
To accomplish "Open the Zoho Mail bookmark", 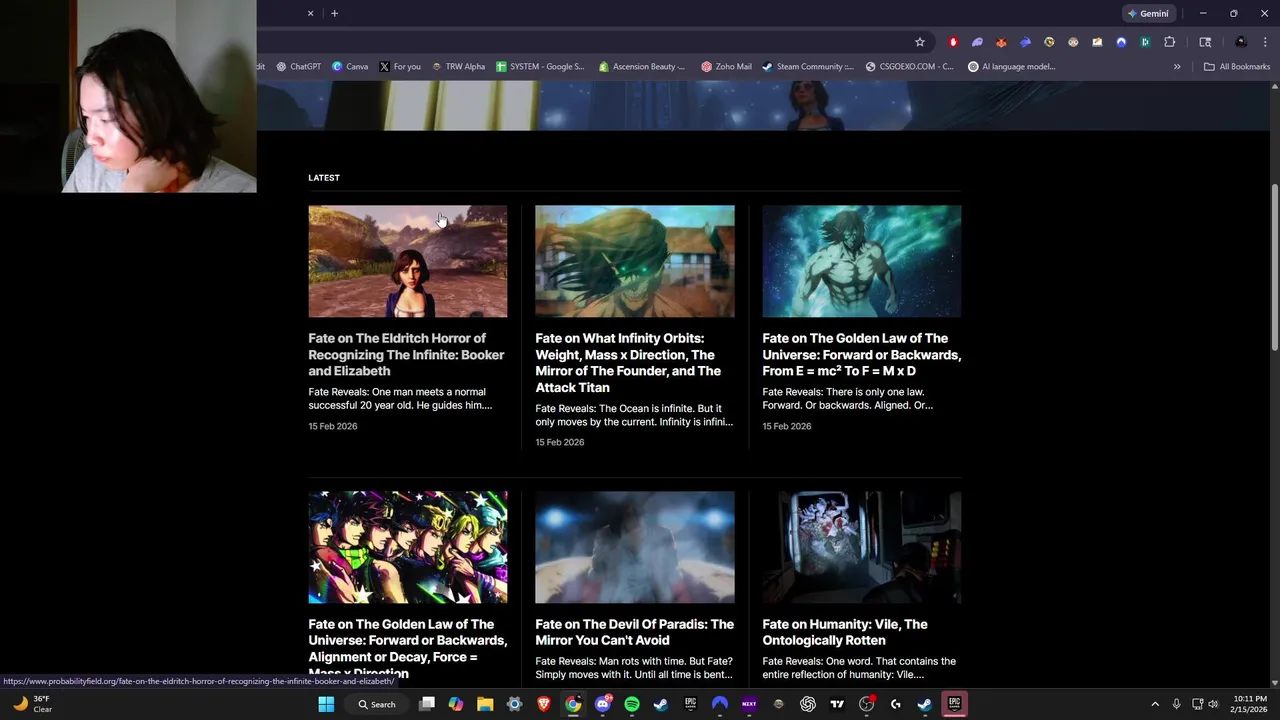I will tap(727, 67).
